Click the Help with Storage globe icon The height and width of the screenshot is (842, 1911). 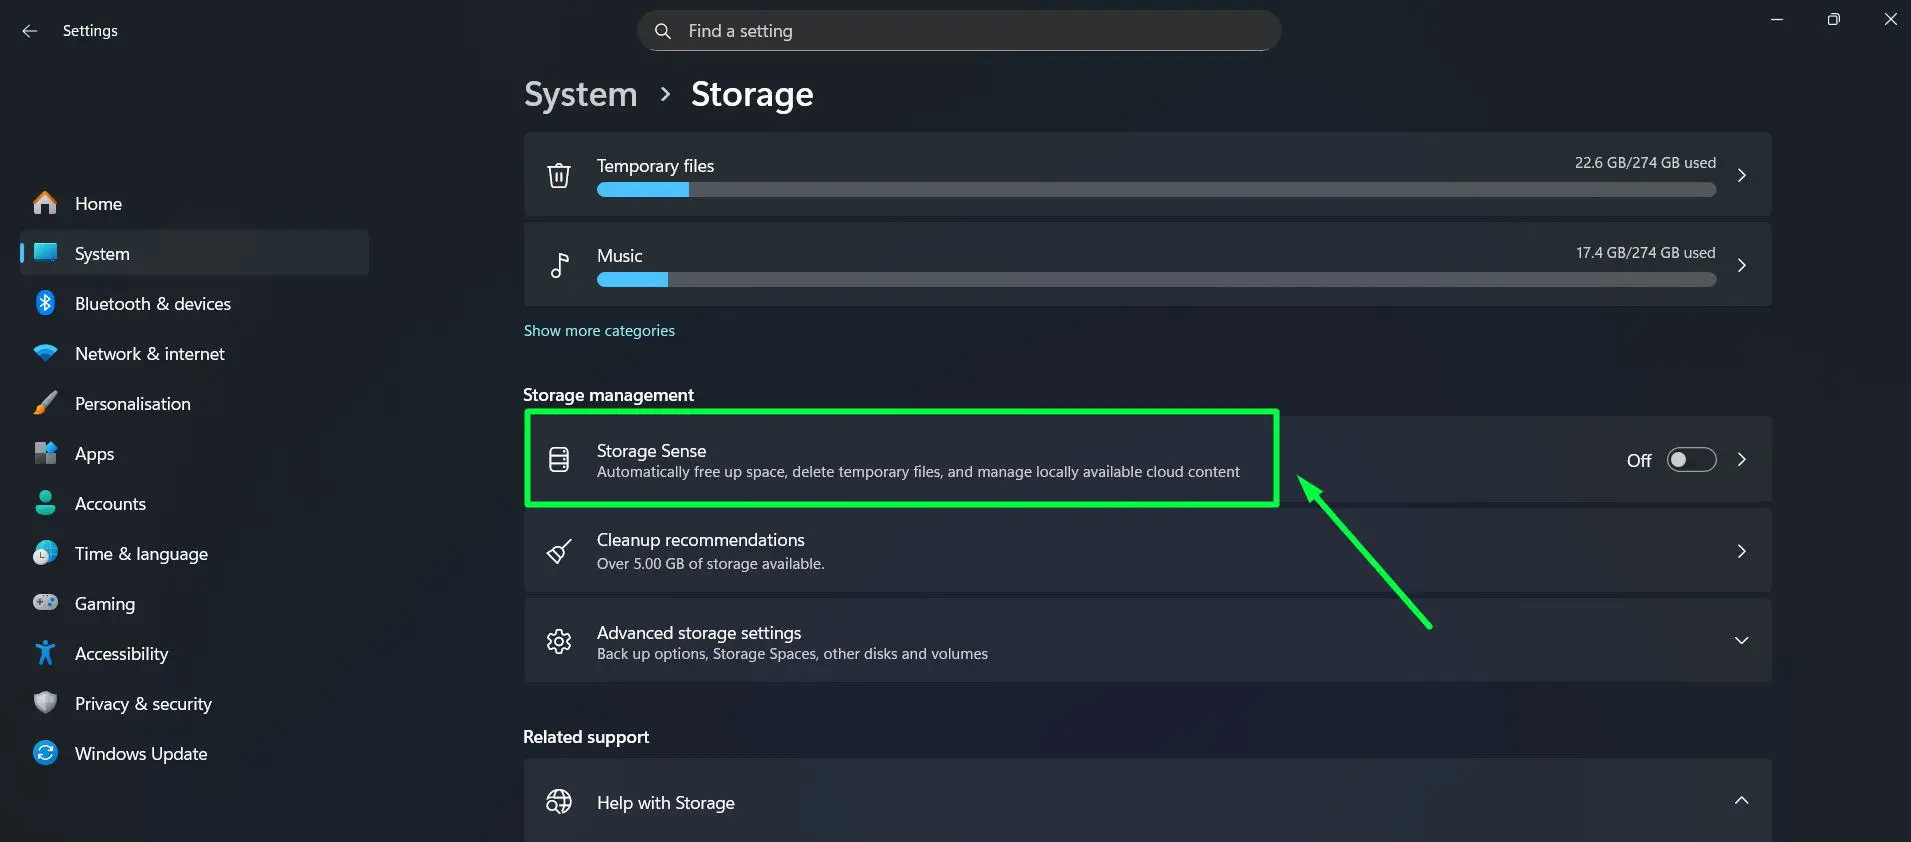click(x=559, y=801)
